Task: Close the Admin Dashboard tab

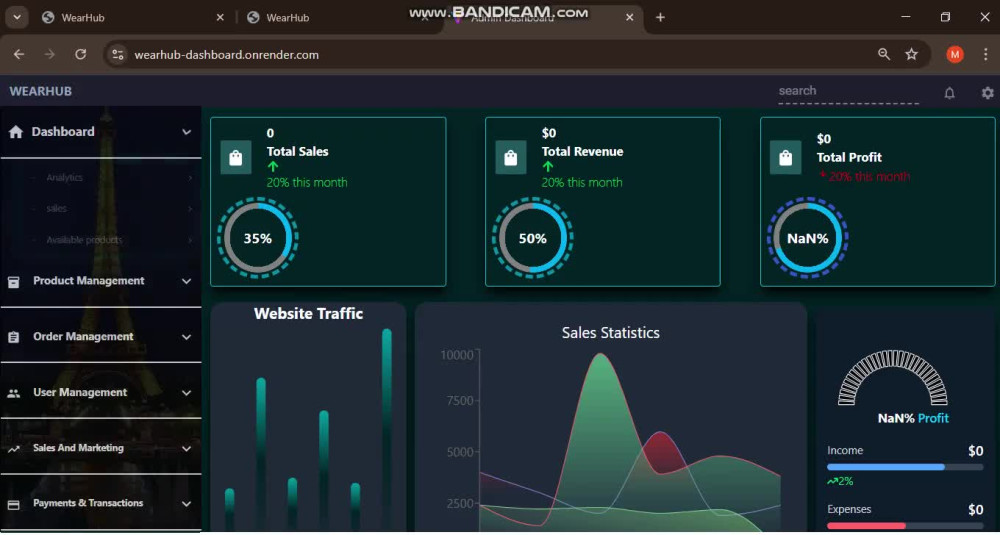Action: (x=629, y=18)
